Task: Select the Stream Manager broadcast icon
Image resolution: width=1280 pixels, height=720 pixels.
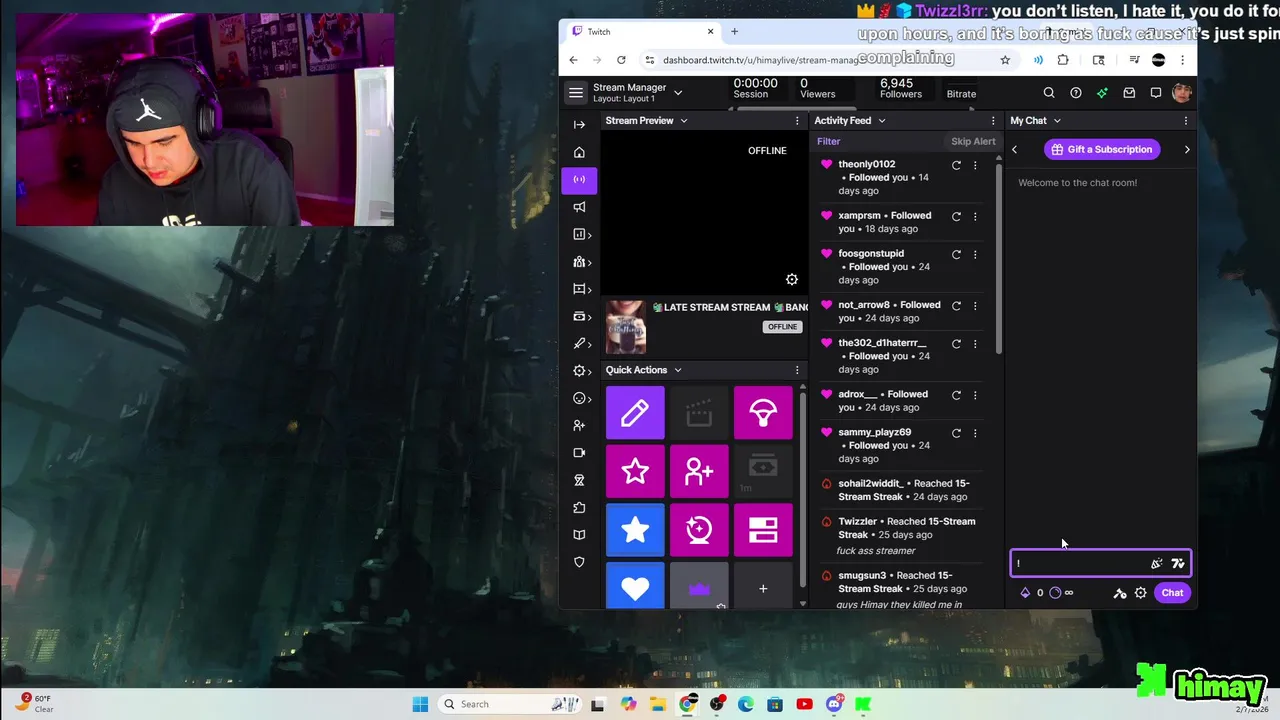Action: click(x=579, y=180)
